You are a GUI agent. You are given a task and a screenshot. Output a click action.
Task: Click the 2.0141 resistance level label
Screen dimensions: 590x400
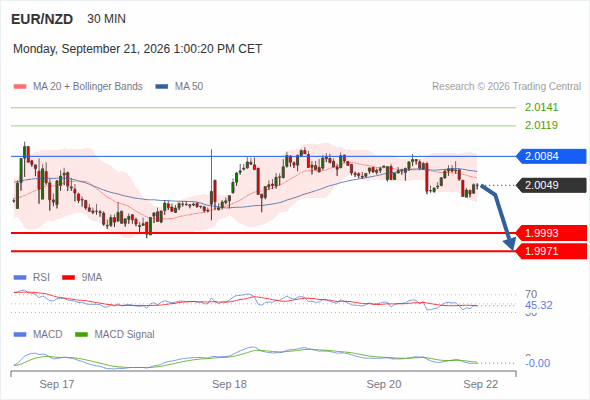541,107
